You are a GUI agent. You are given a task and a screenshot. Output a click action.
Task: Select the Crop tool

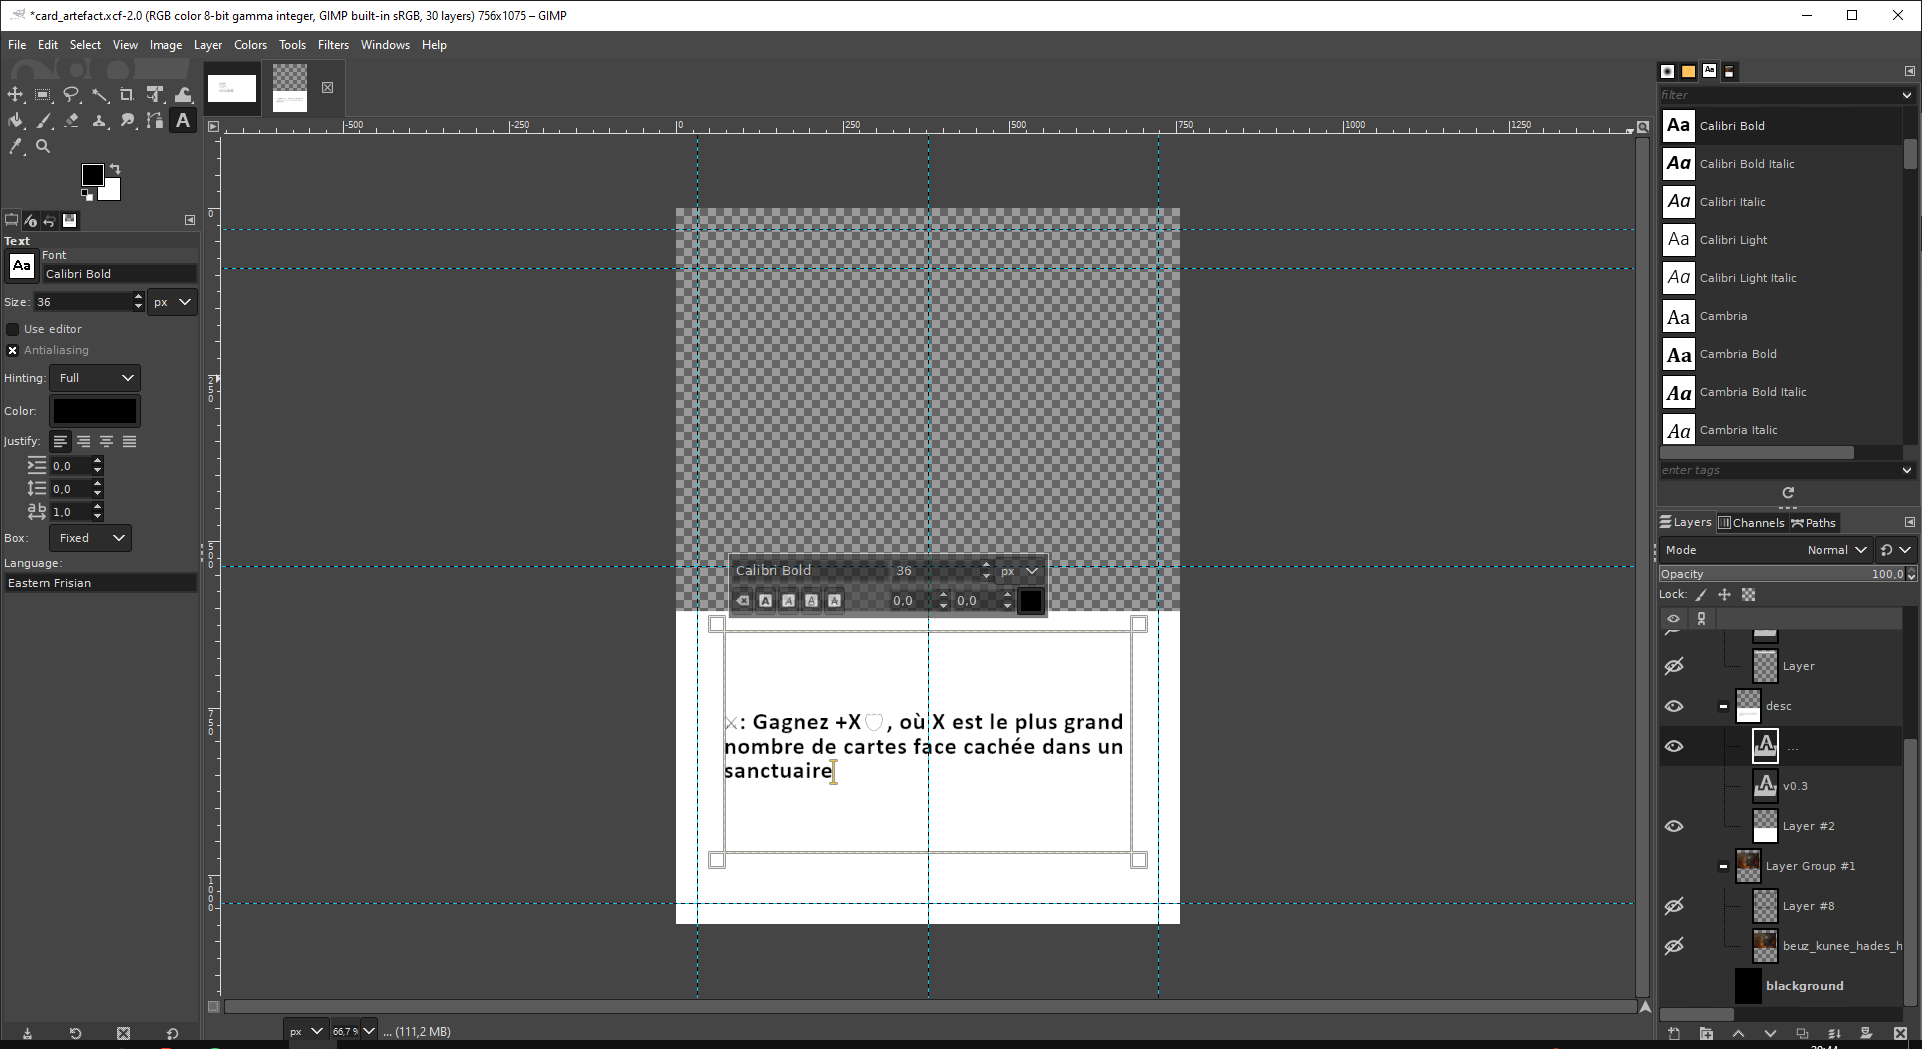127,95
